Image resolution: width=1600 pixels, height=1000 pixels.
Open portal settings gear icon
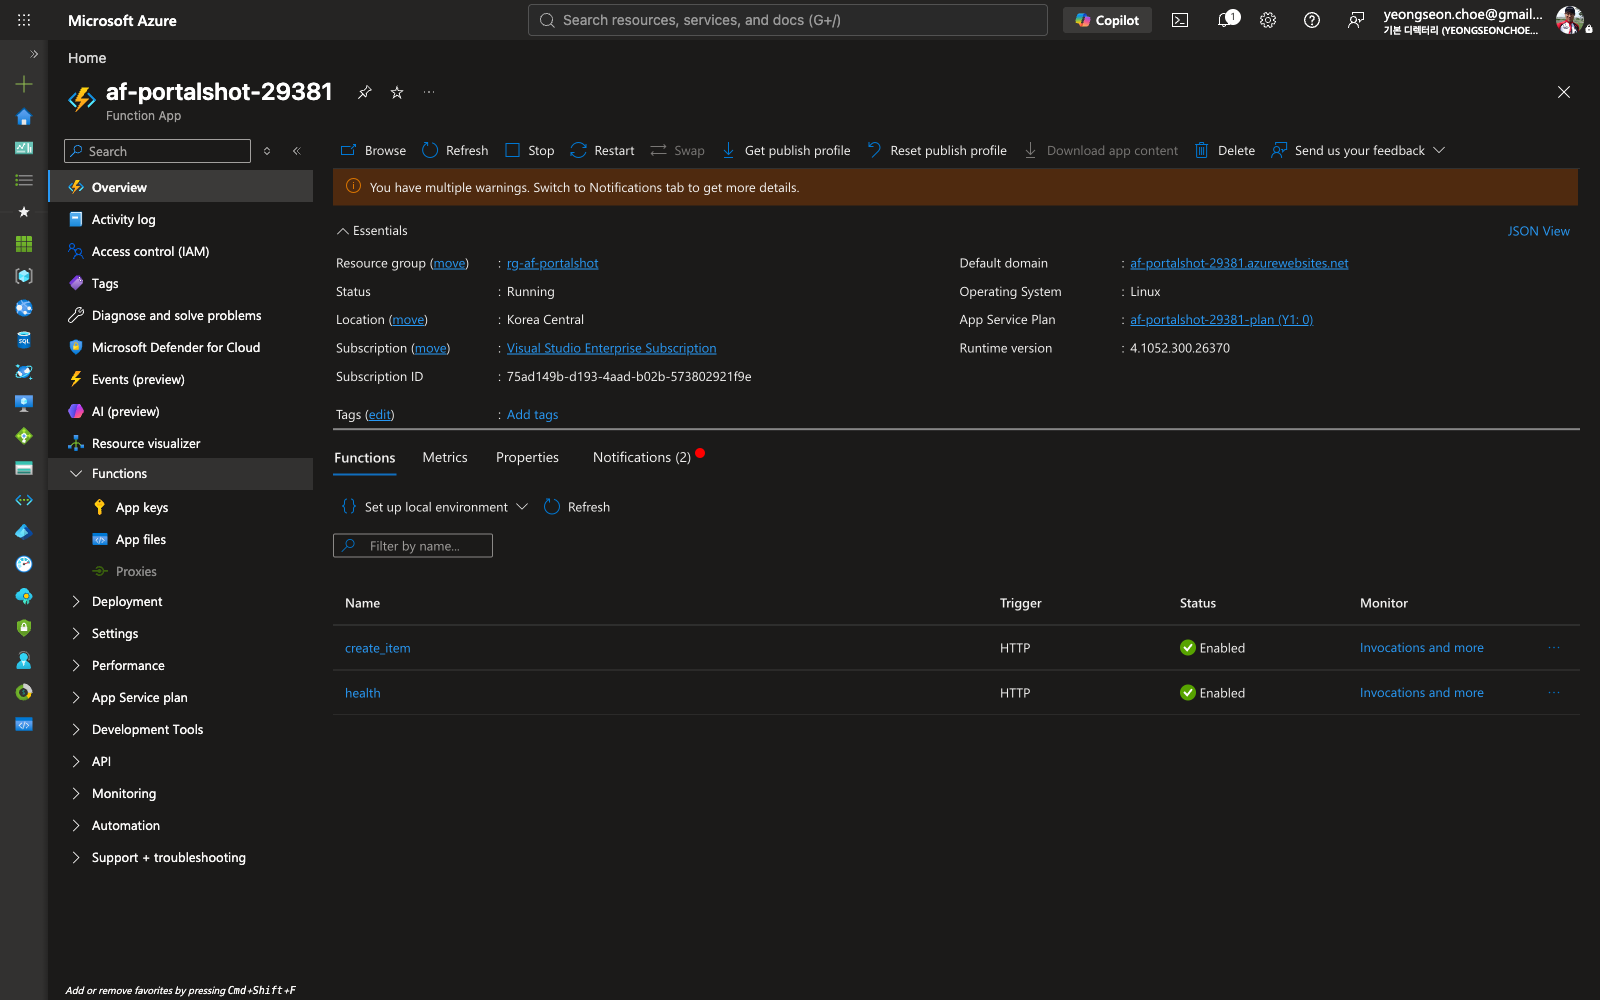(x=1268, y=20)
